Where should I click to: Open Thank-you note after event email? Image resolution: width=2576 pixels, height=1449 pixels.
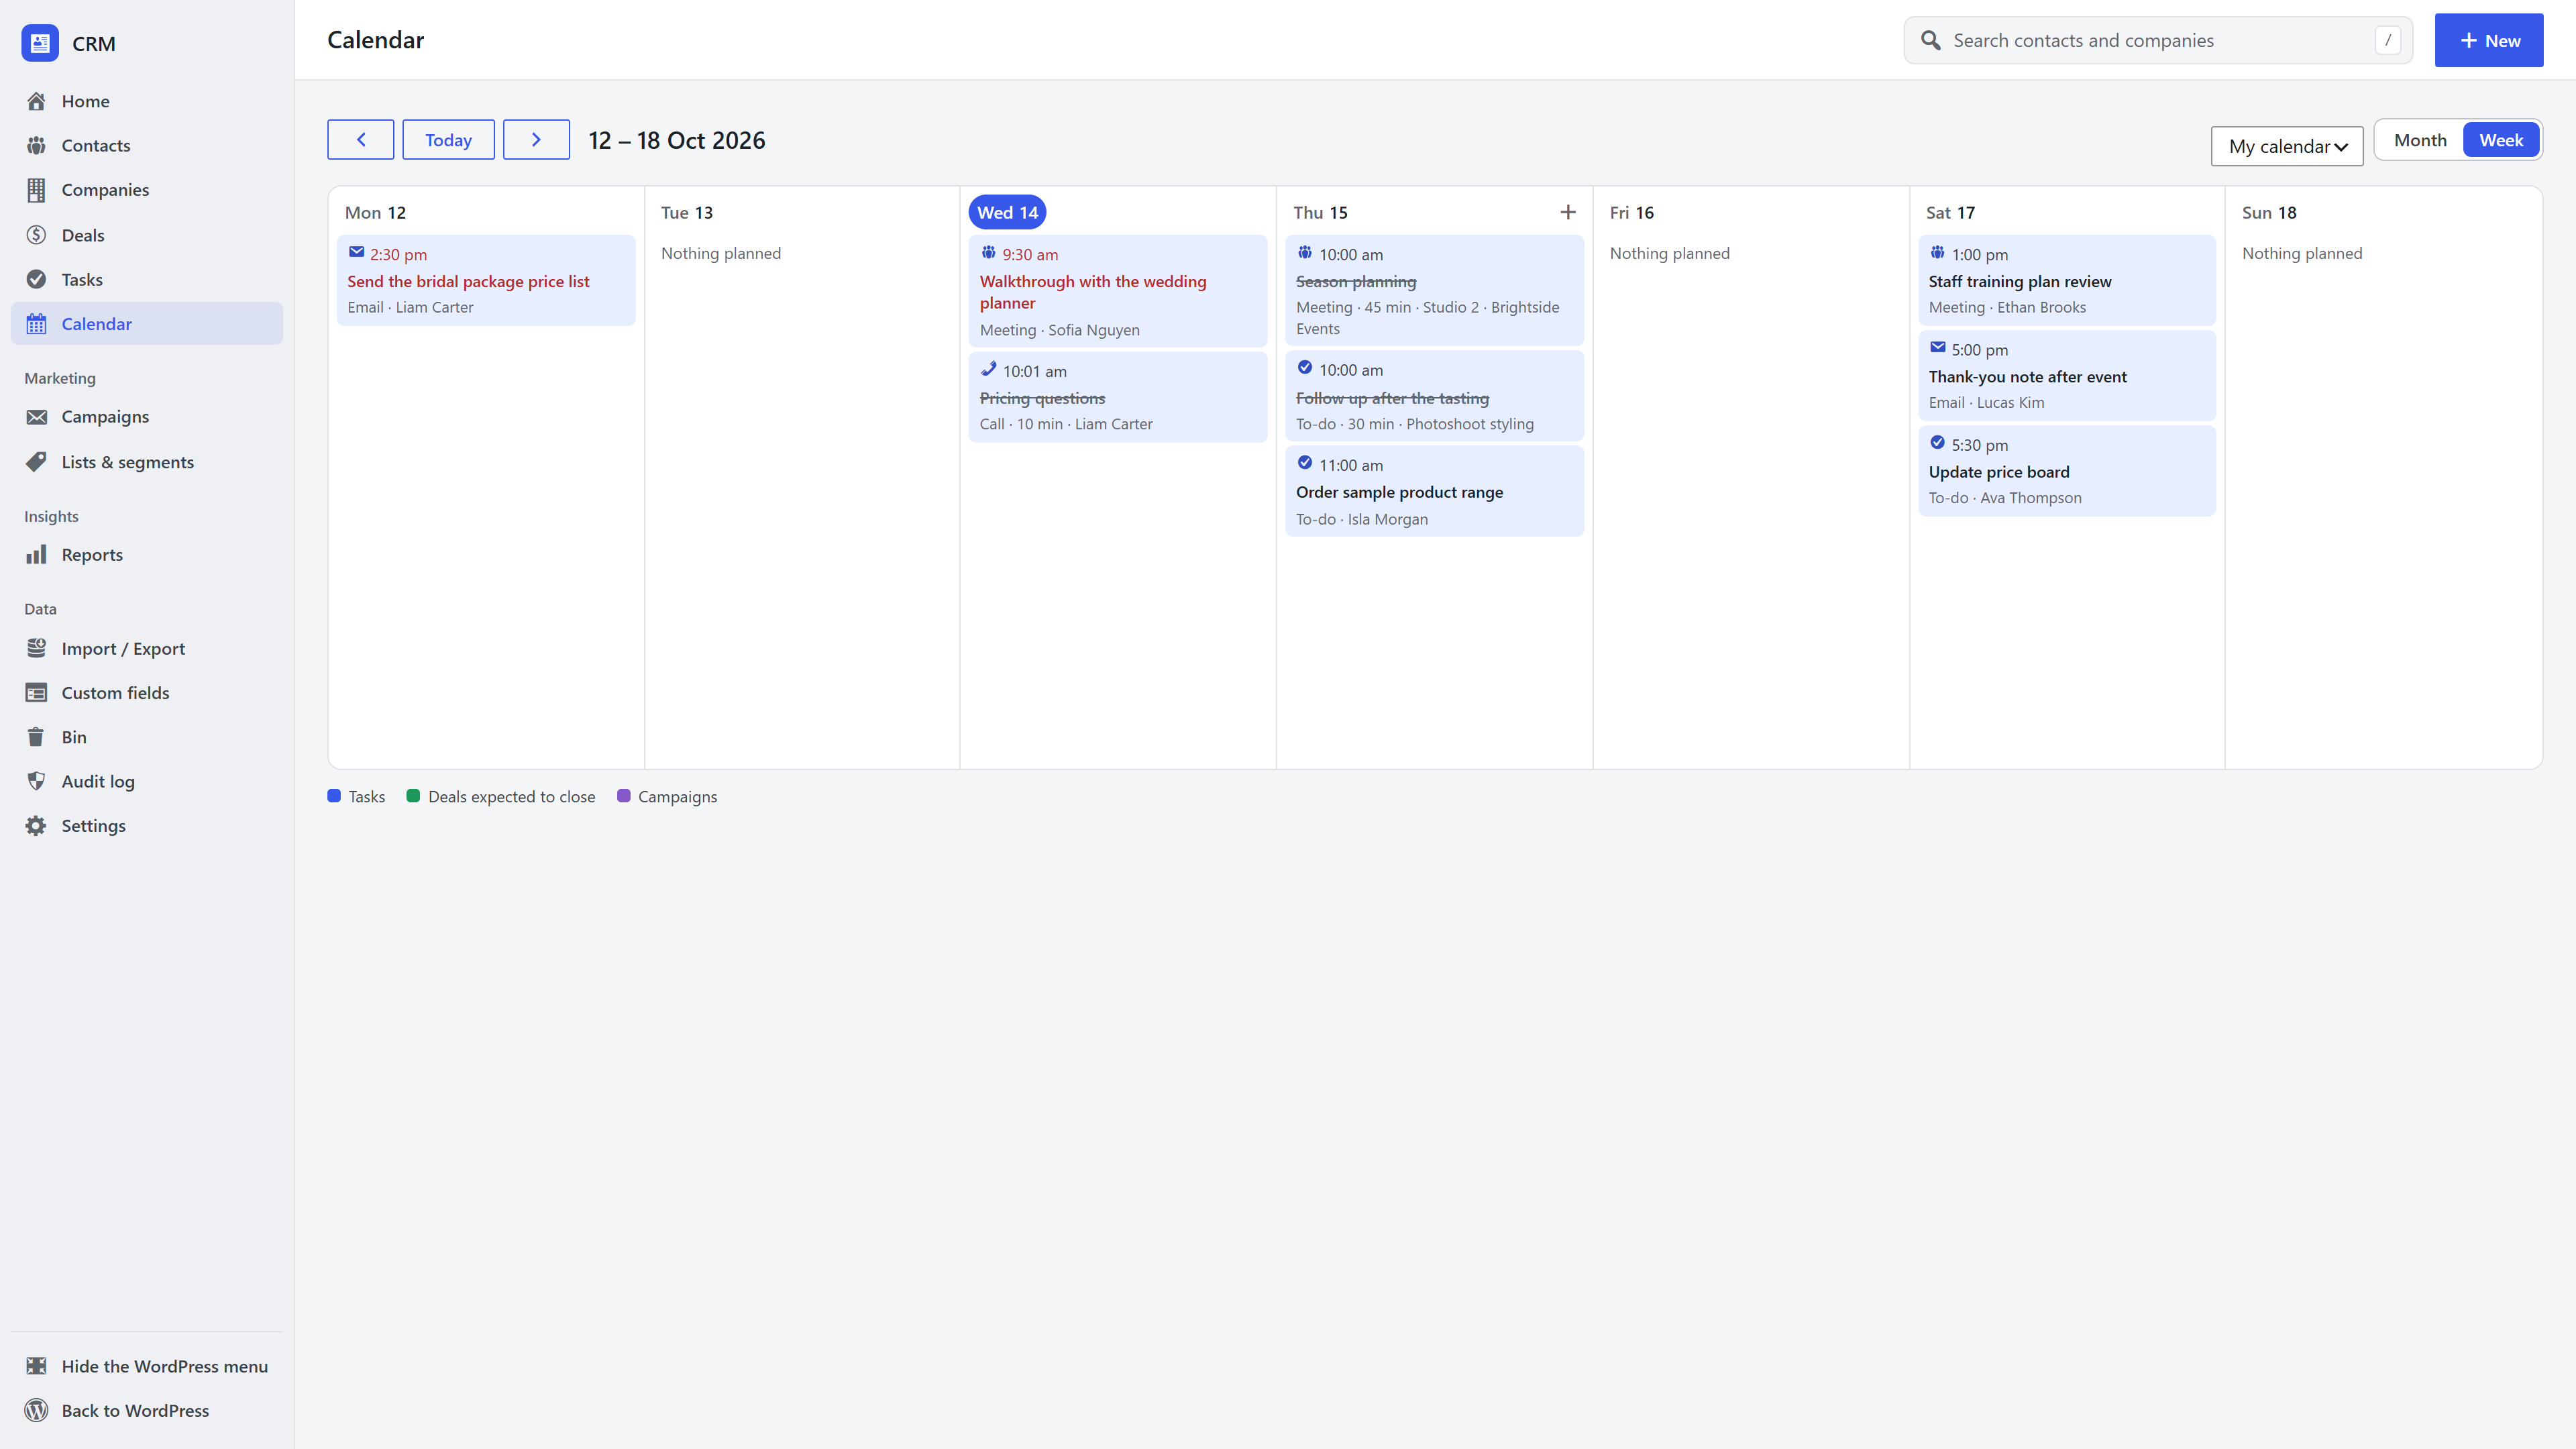point(2066,375)
